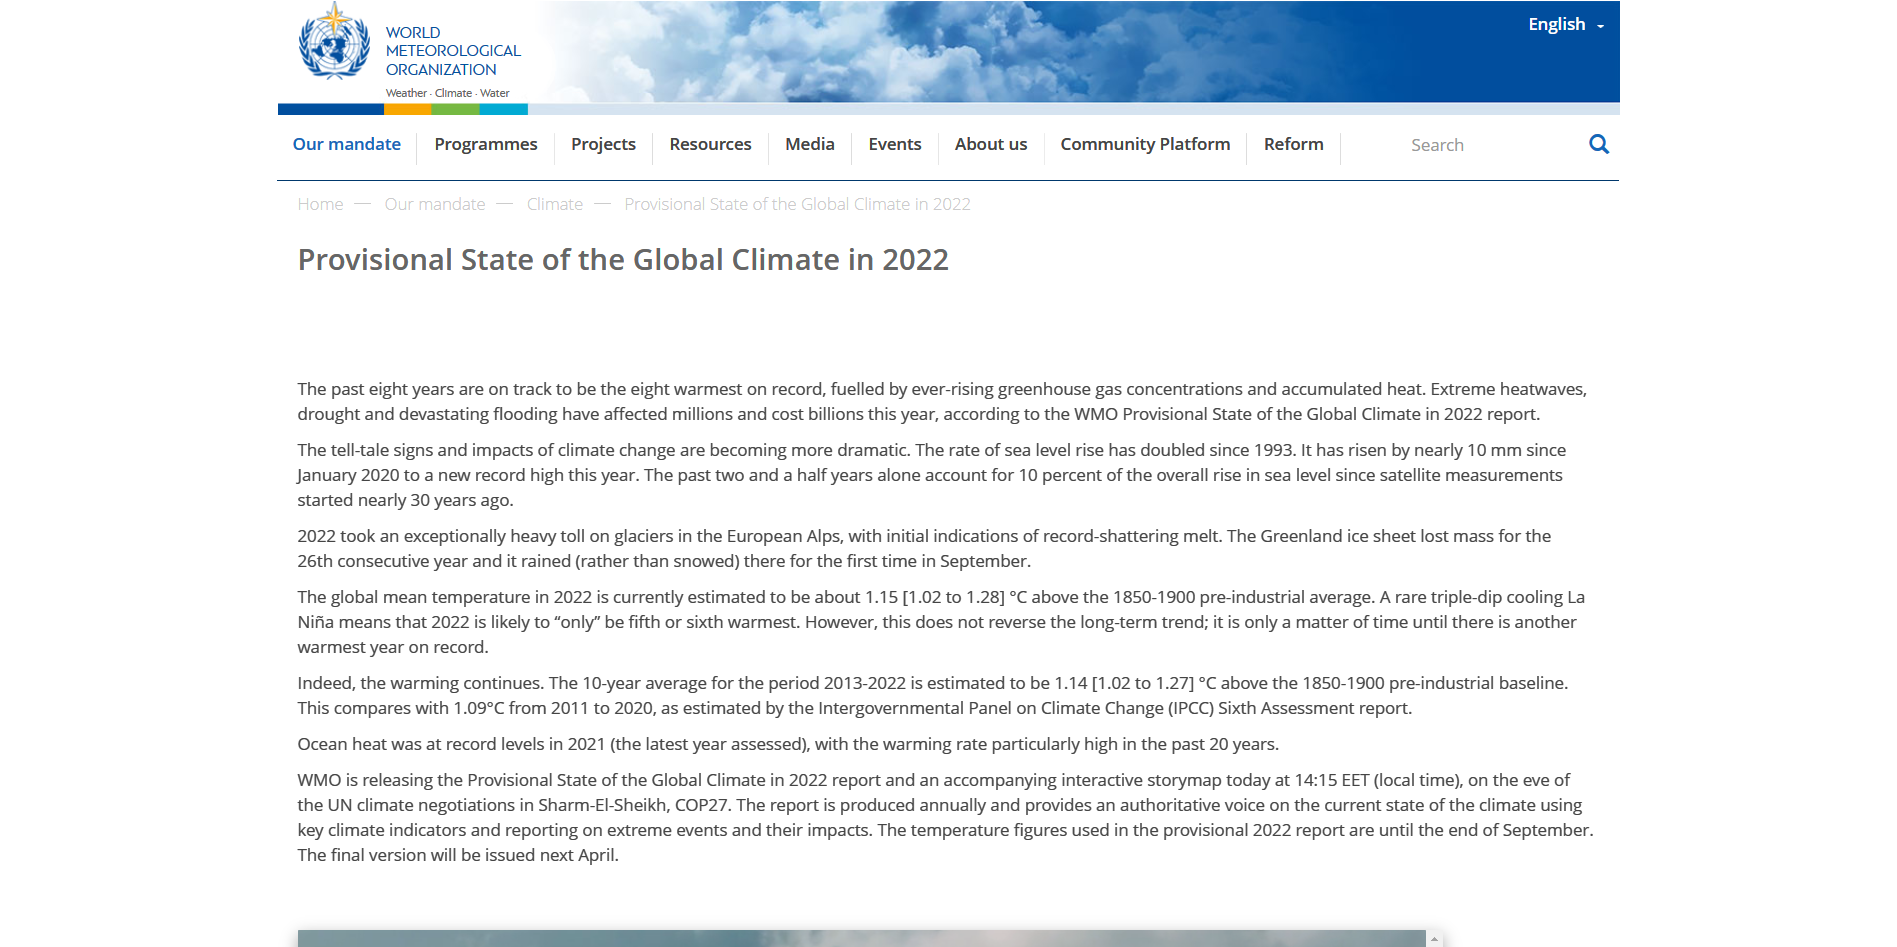Focus the Search input field

[1490, 145]
